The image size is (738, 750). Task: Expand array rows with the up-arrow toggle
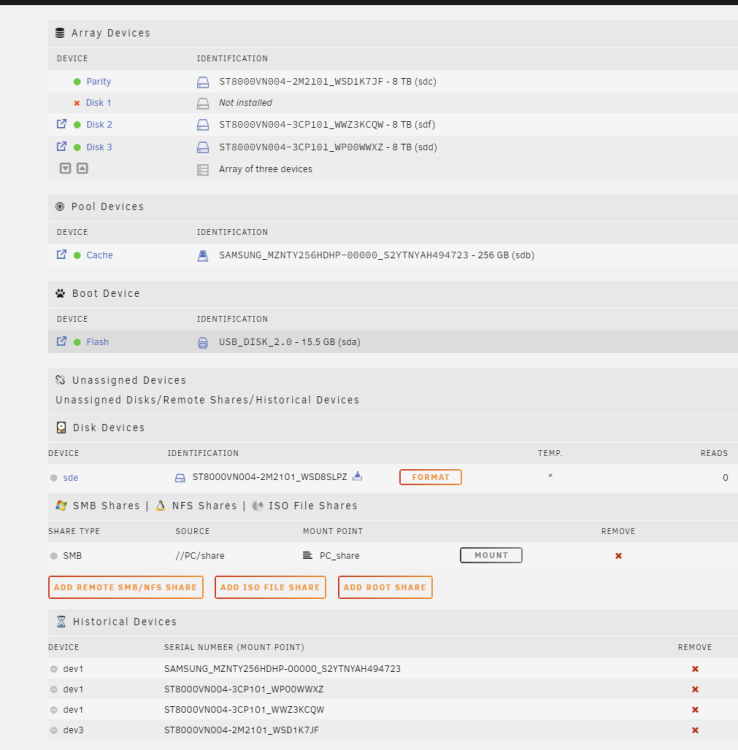82,168
